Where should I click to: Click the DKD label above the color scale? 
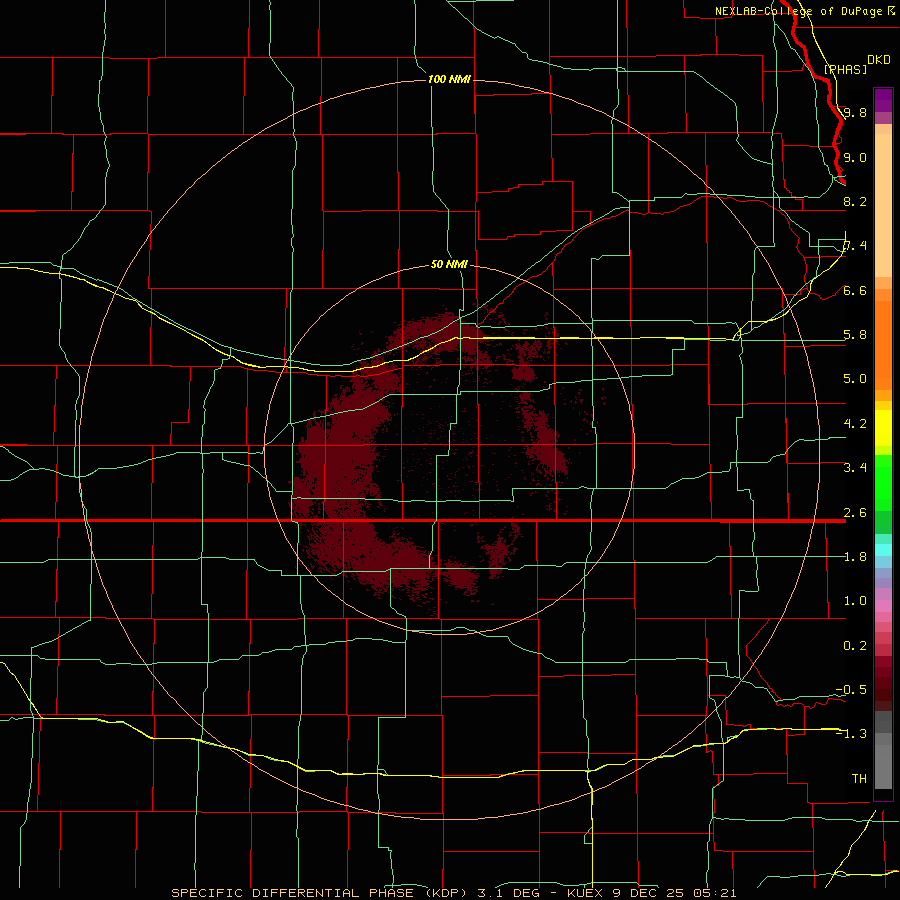(879, 60)
